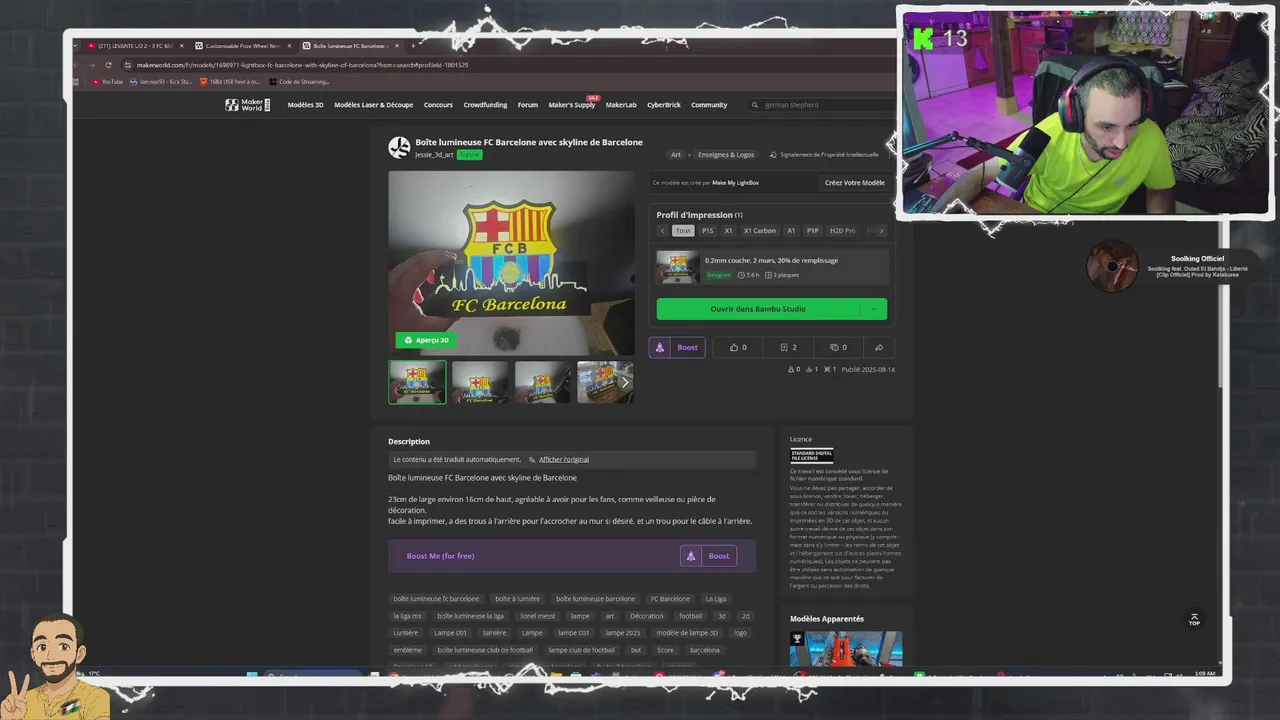Click the 'boîte à lumière' tag

517,599
